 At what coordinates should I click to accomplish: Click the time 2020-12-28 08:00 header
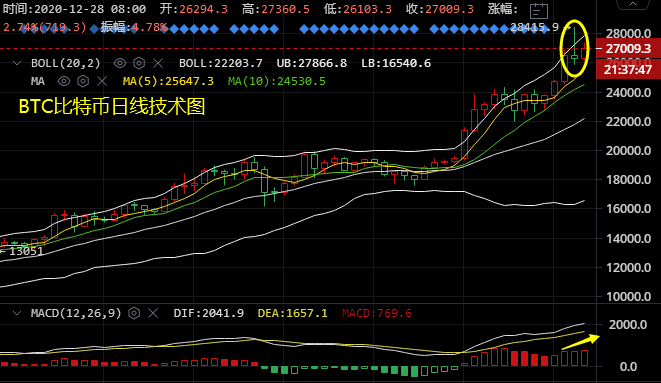74,9
